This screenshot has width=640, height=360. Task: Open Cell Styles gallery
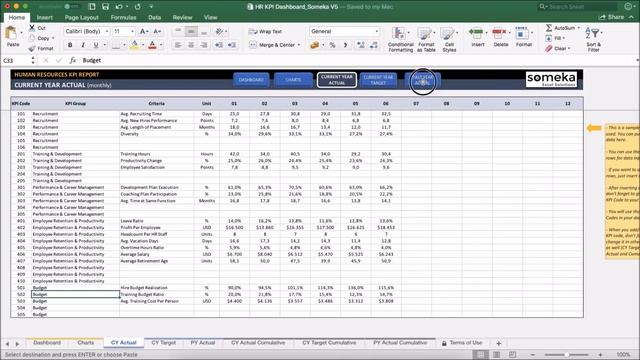(449, 39)
